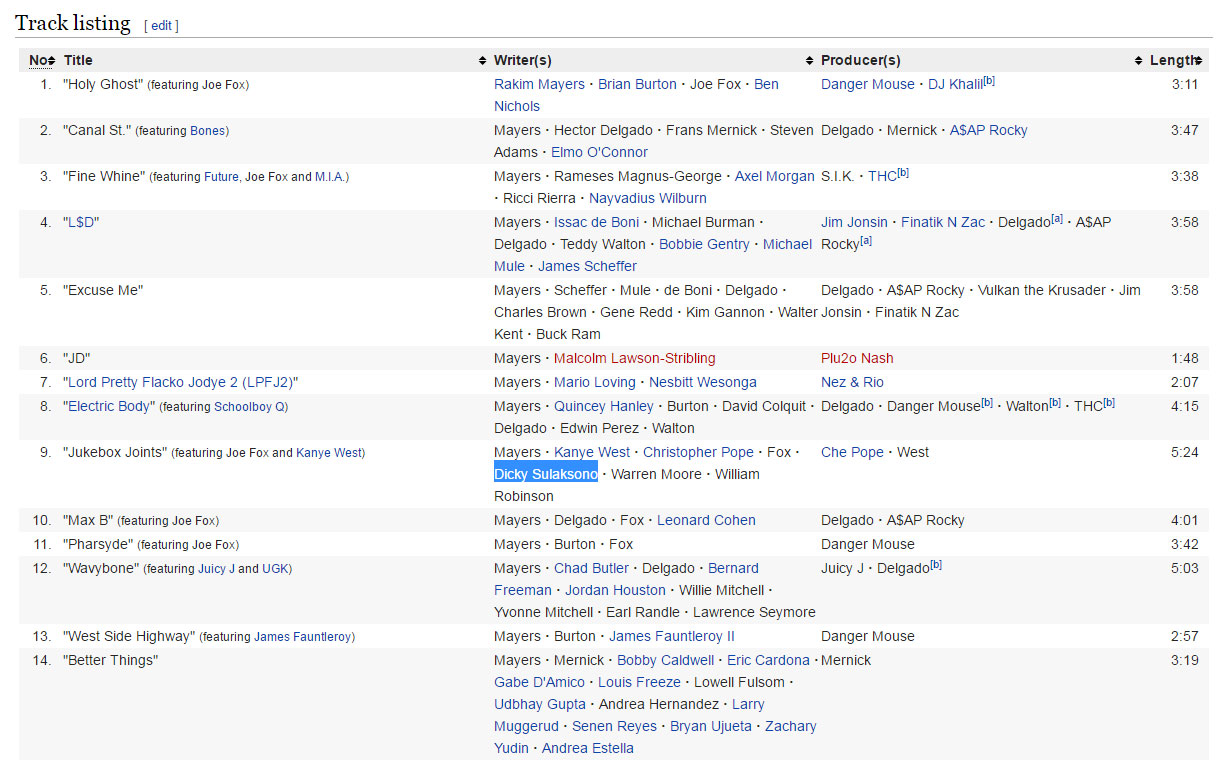Select the "Better Things" track title text

click(x=110, y=660)
